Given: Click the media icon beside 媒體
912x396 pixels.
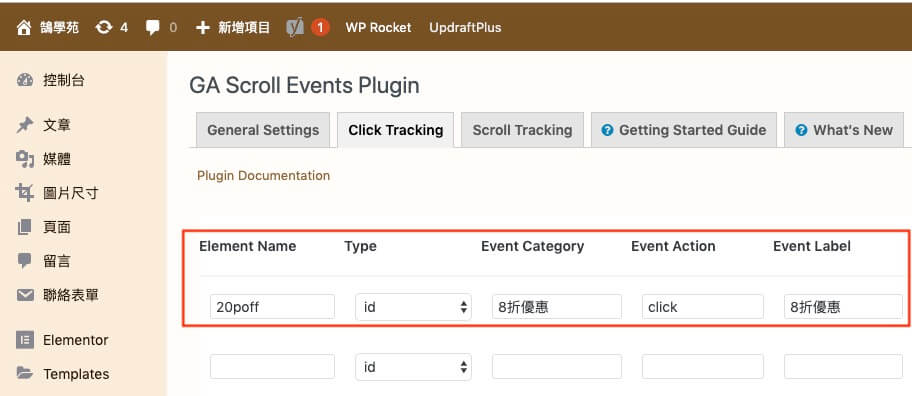Looking at the screenshot, I should tap(25, 159).
